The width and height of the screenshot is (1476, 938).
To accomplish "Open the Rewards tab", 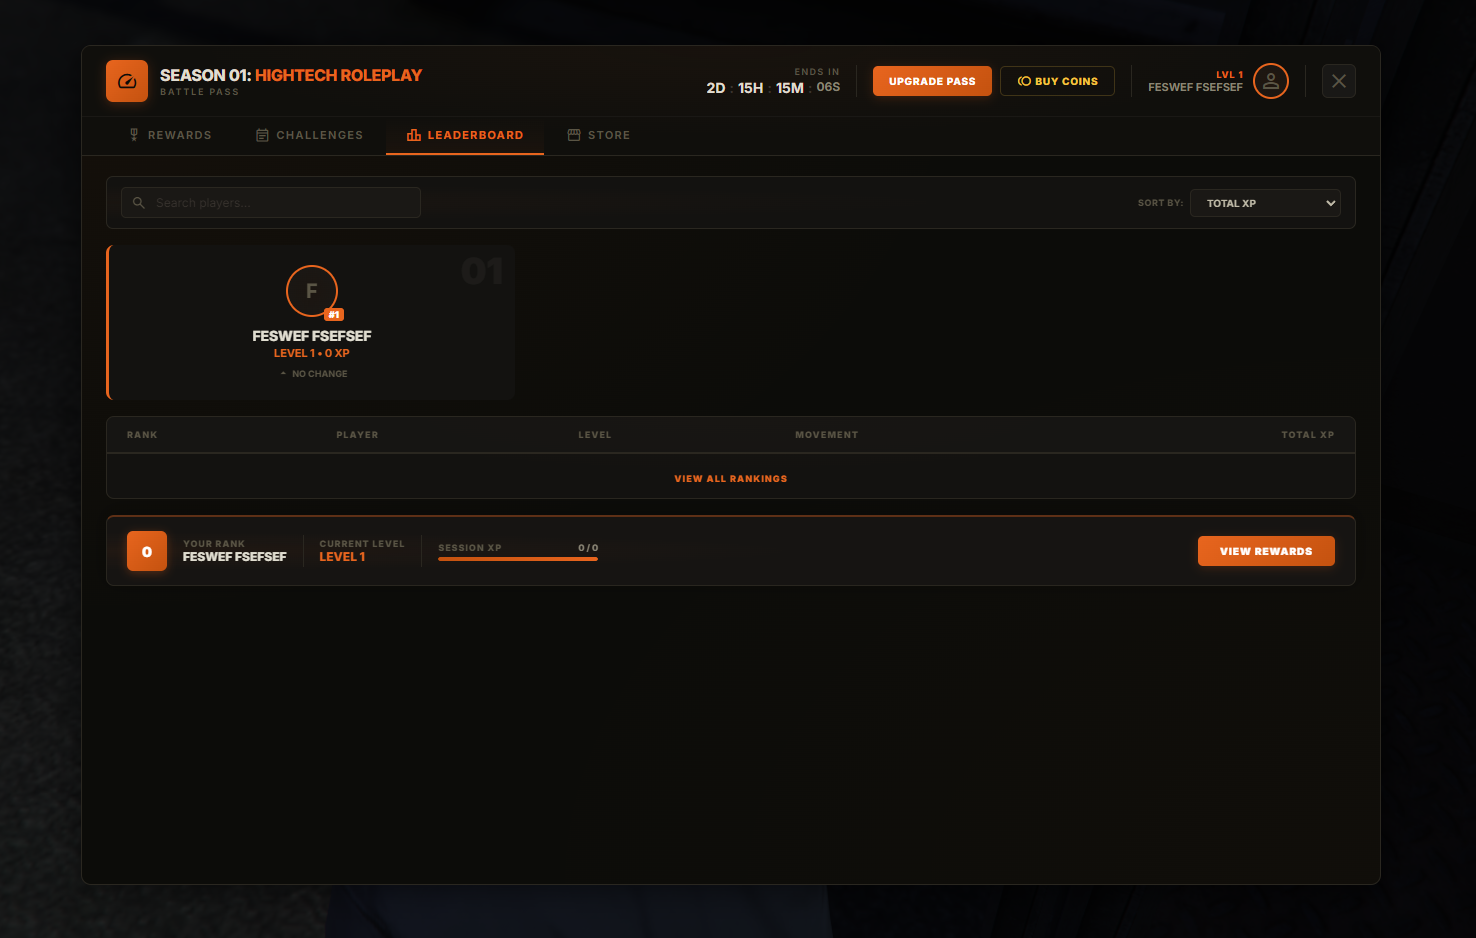I will click(x=170, y=135).
